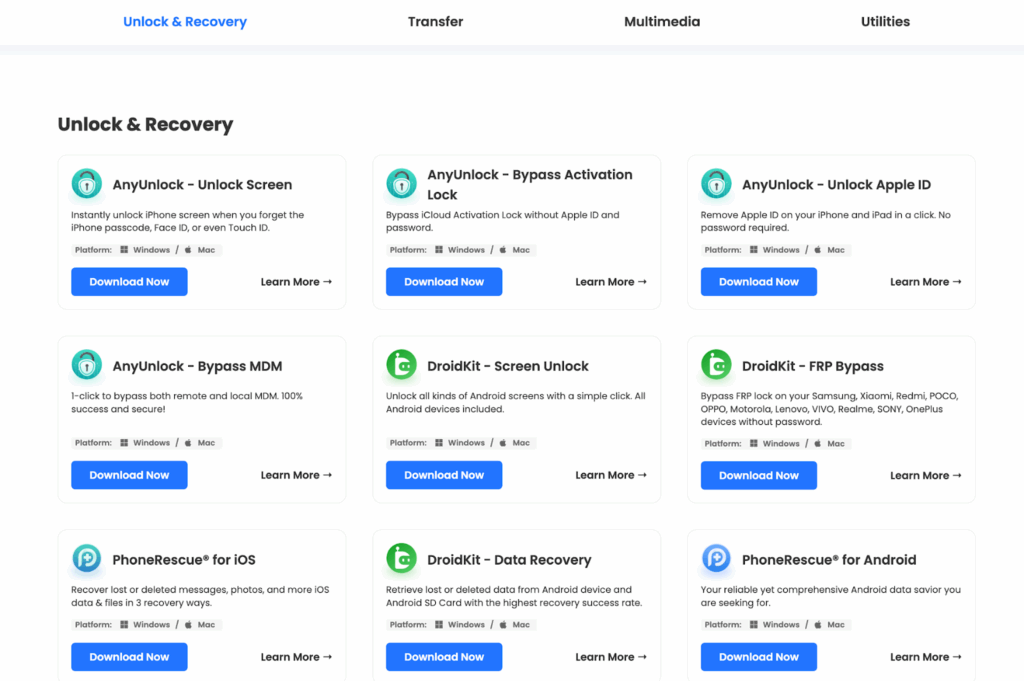Learn more about AnyUnlock Bypass MDM
The height and width of the screenshot is (681, 1024).
(x=296, y=475)
